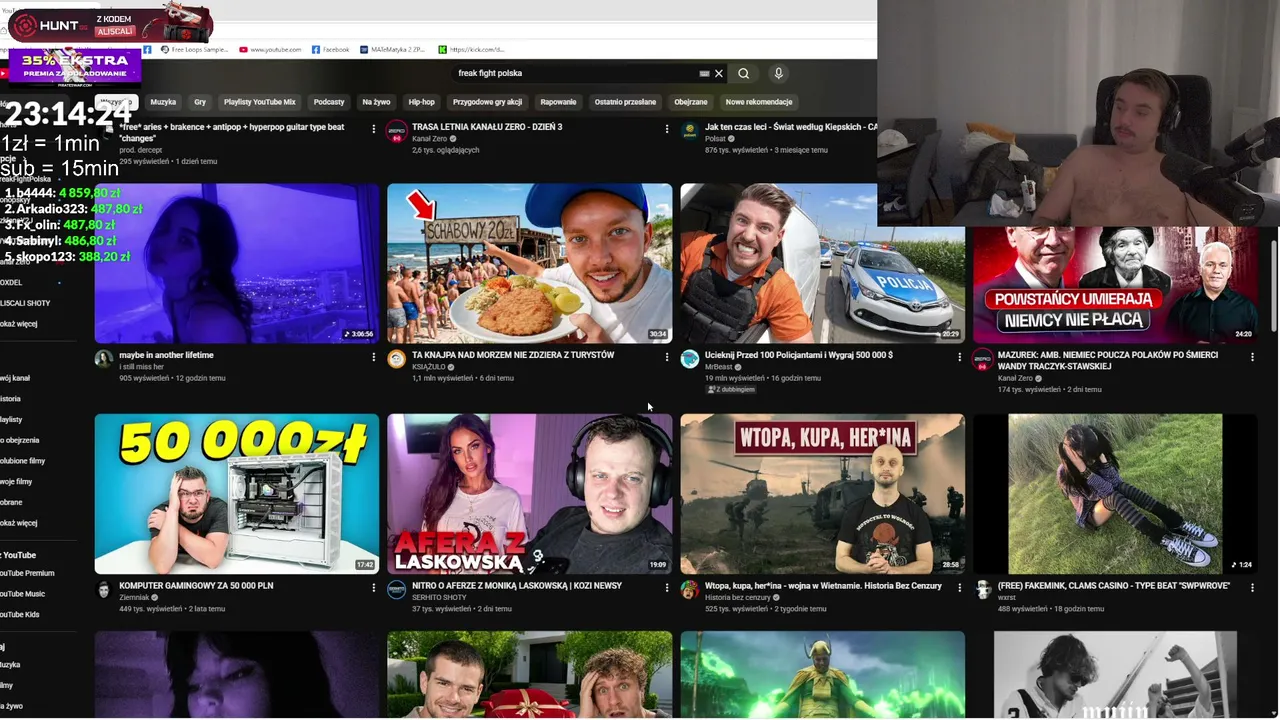This screenshot has width=1280, height=720.
Task: Open three-dot menu for 'Wtopa, kupa, her*ina' video
Action: pyautogui.click(x=960, y=587)
